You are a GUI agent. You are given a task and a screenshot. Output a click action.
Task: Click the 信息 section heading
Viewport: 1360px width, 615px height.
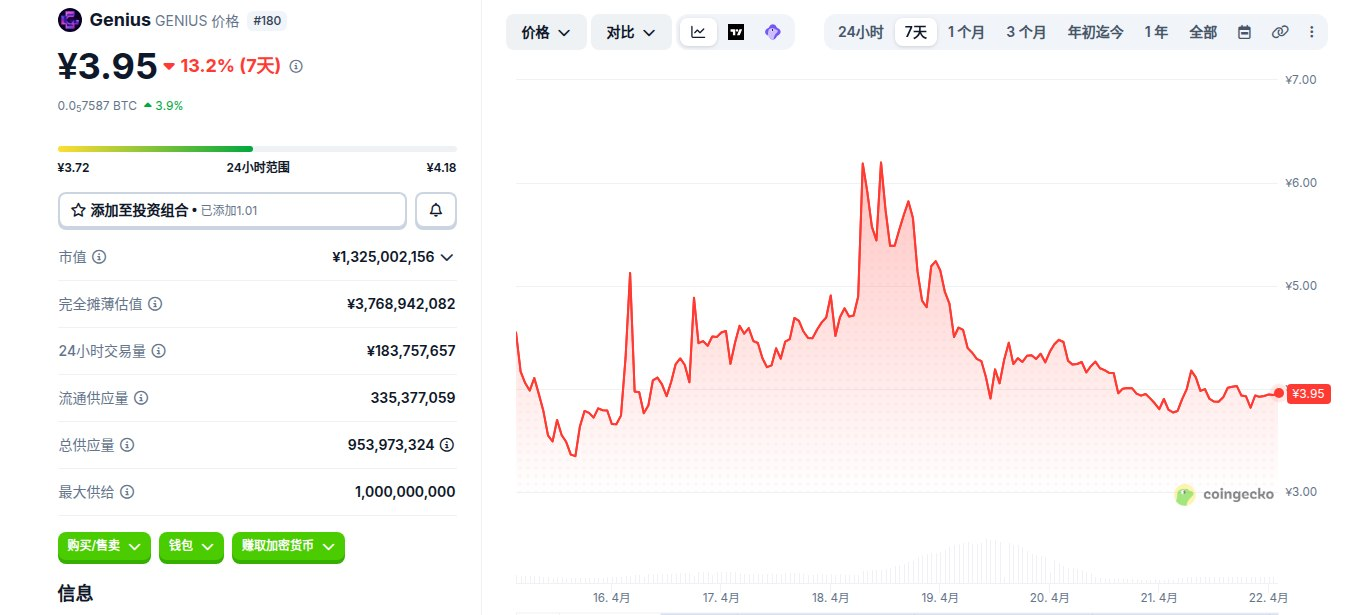tap(76, 593)
